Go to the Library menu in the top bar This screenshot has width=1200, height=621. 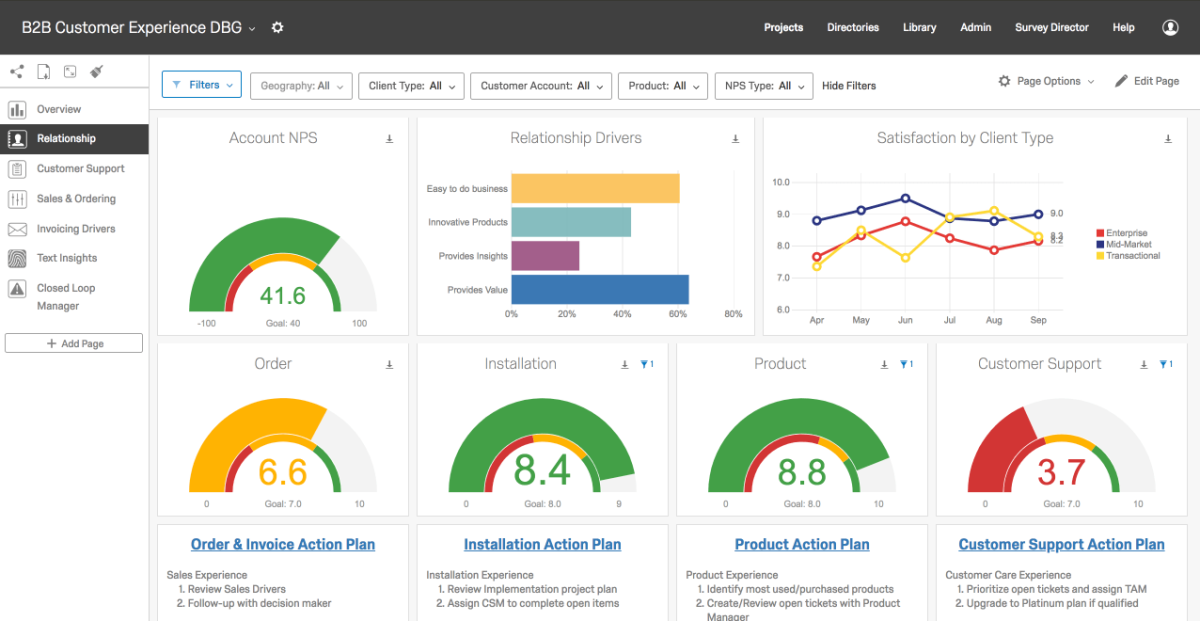pyautogui.click(x=919, y=27)
